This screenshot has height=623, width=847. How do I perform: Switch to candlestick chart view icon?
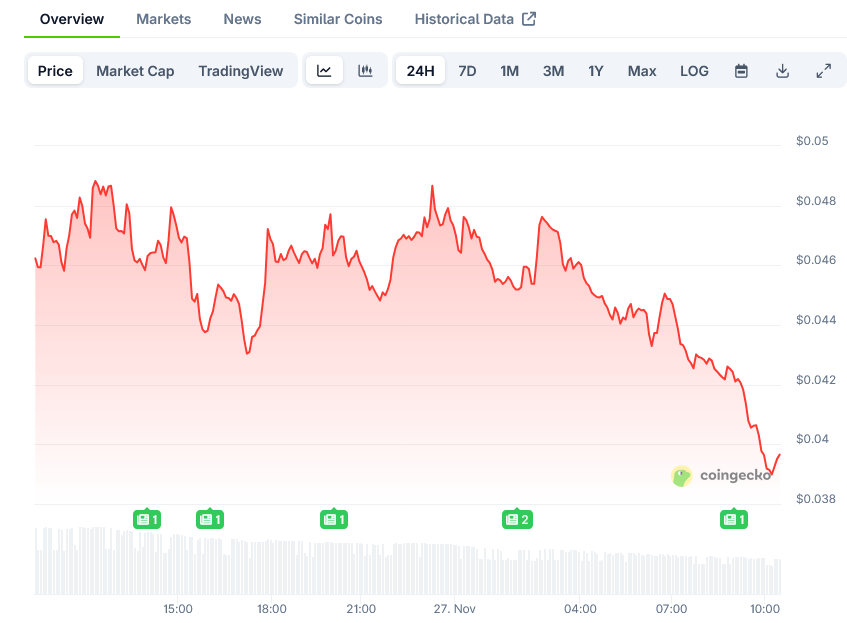click(x=365, y=71)
